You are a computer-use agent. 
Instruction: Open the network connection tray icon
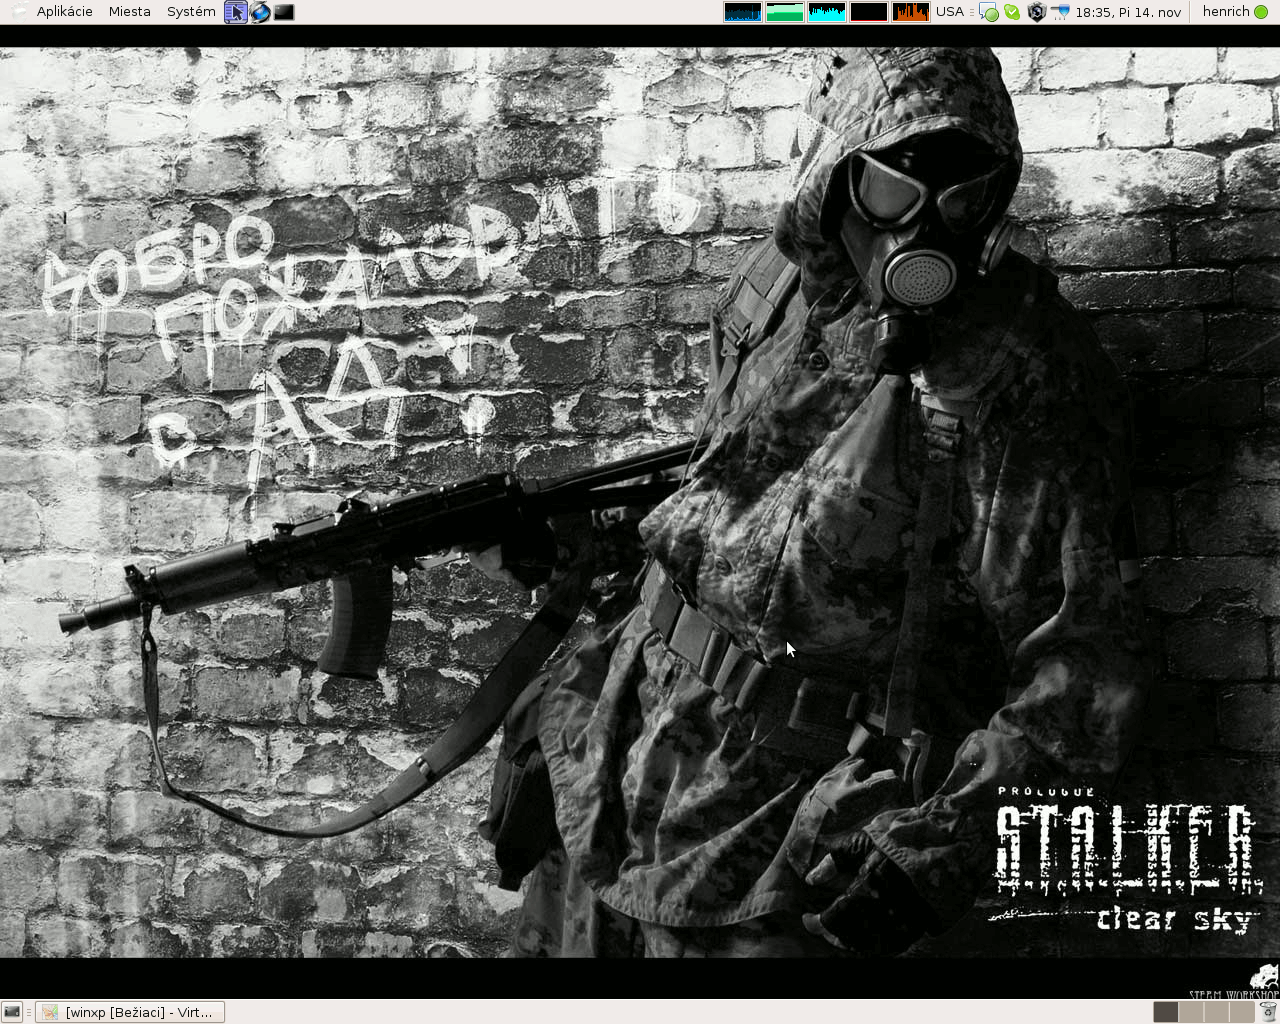(1060, 12)
